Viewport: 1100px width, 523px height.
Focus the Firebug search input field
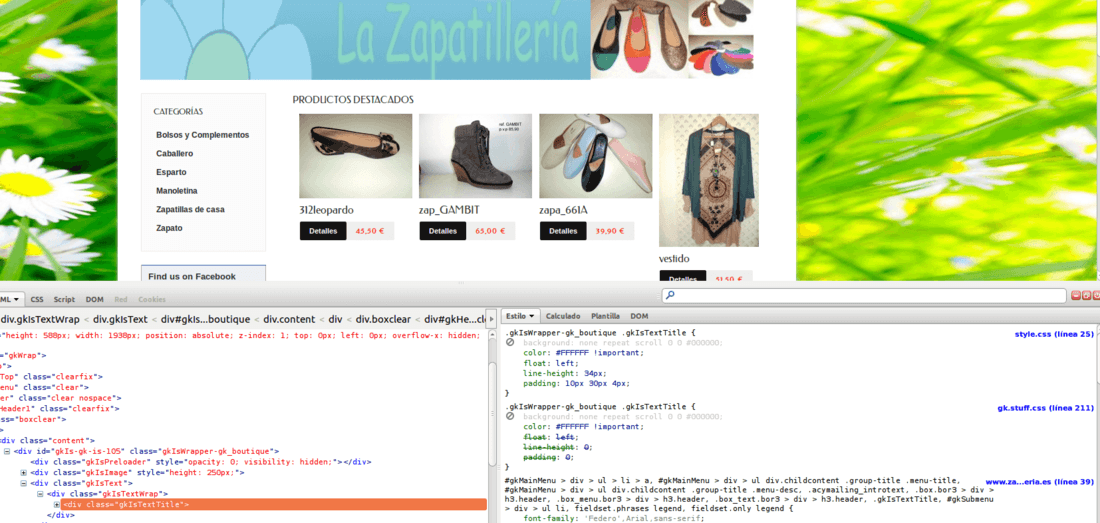coord(865,296)
